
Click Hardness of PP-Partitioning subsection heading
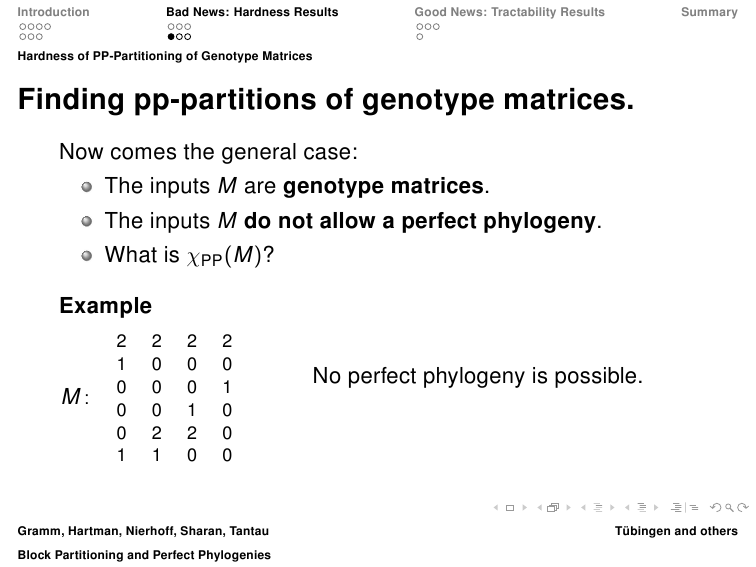[165, 56]
